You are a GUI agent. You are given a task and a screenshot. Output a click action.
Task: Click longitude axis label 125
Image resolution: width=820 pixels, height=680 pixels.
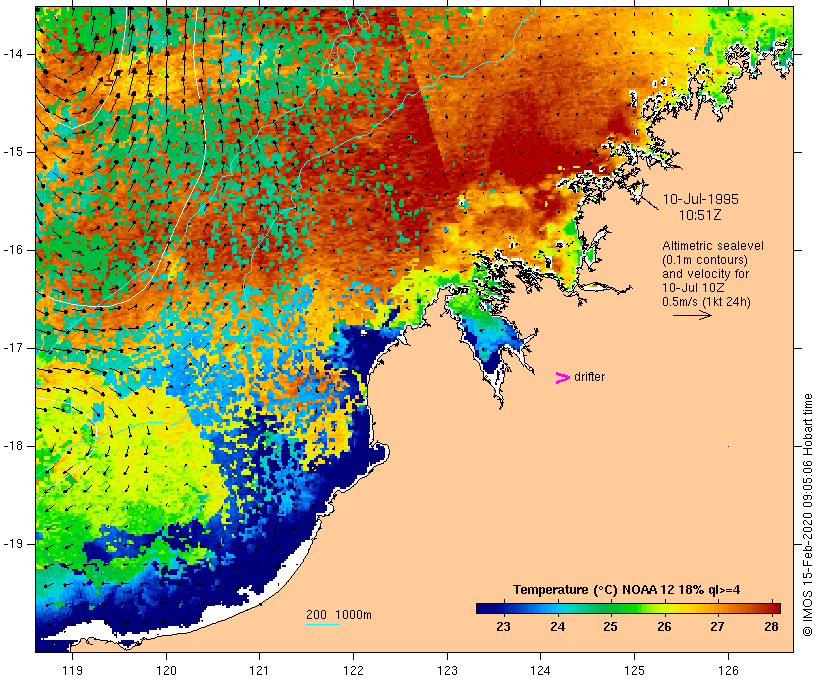click(x=635, y=671)
